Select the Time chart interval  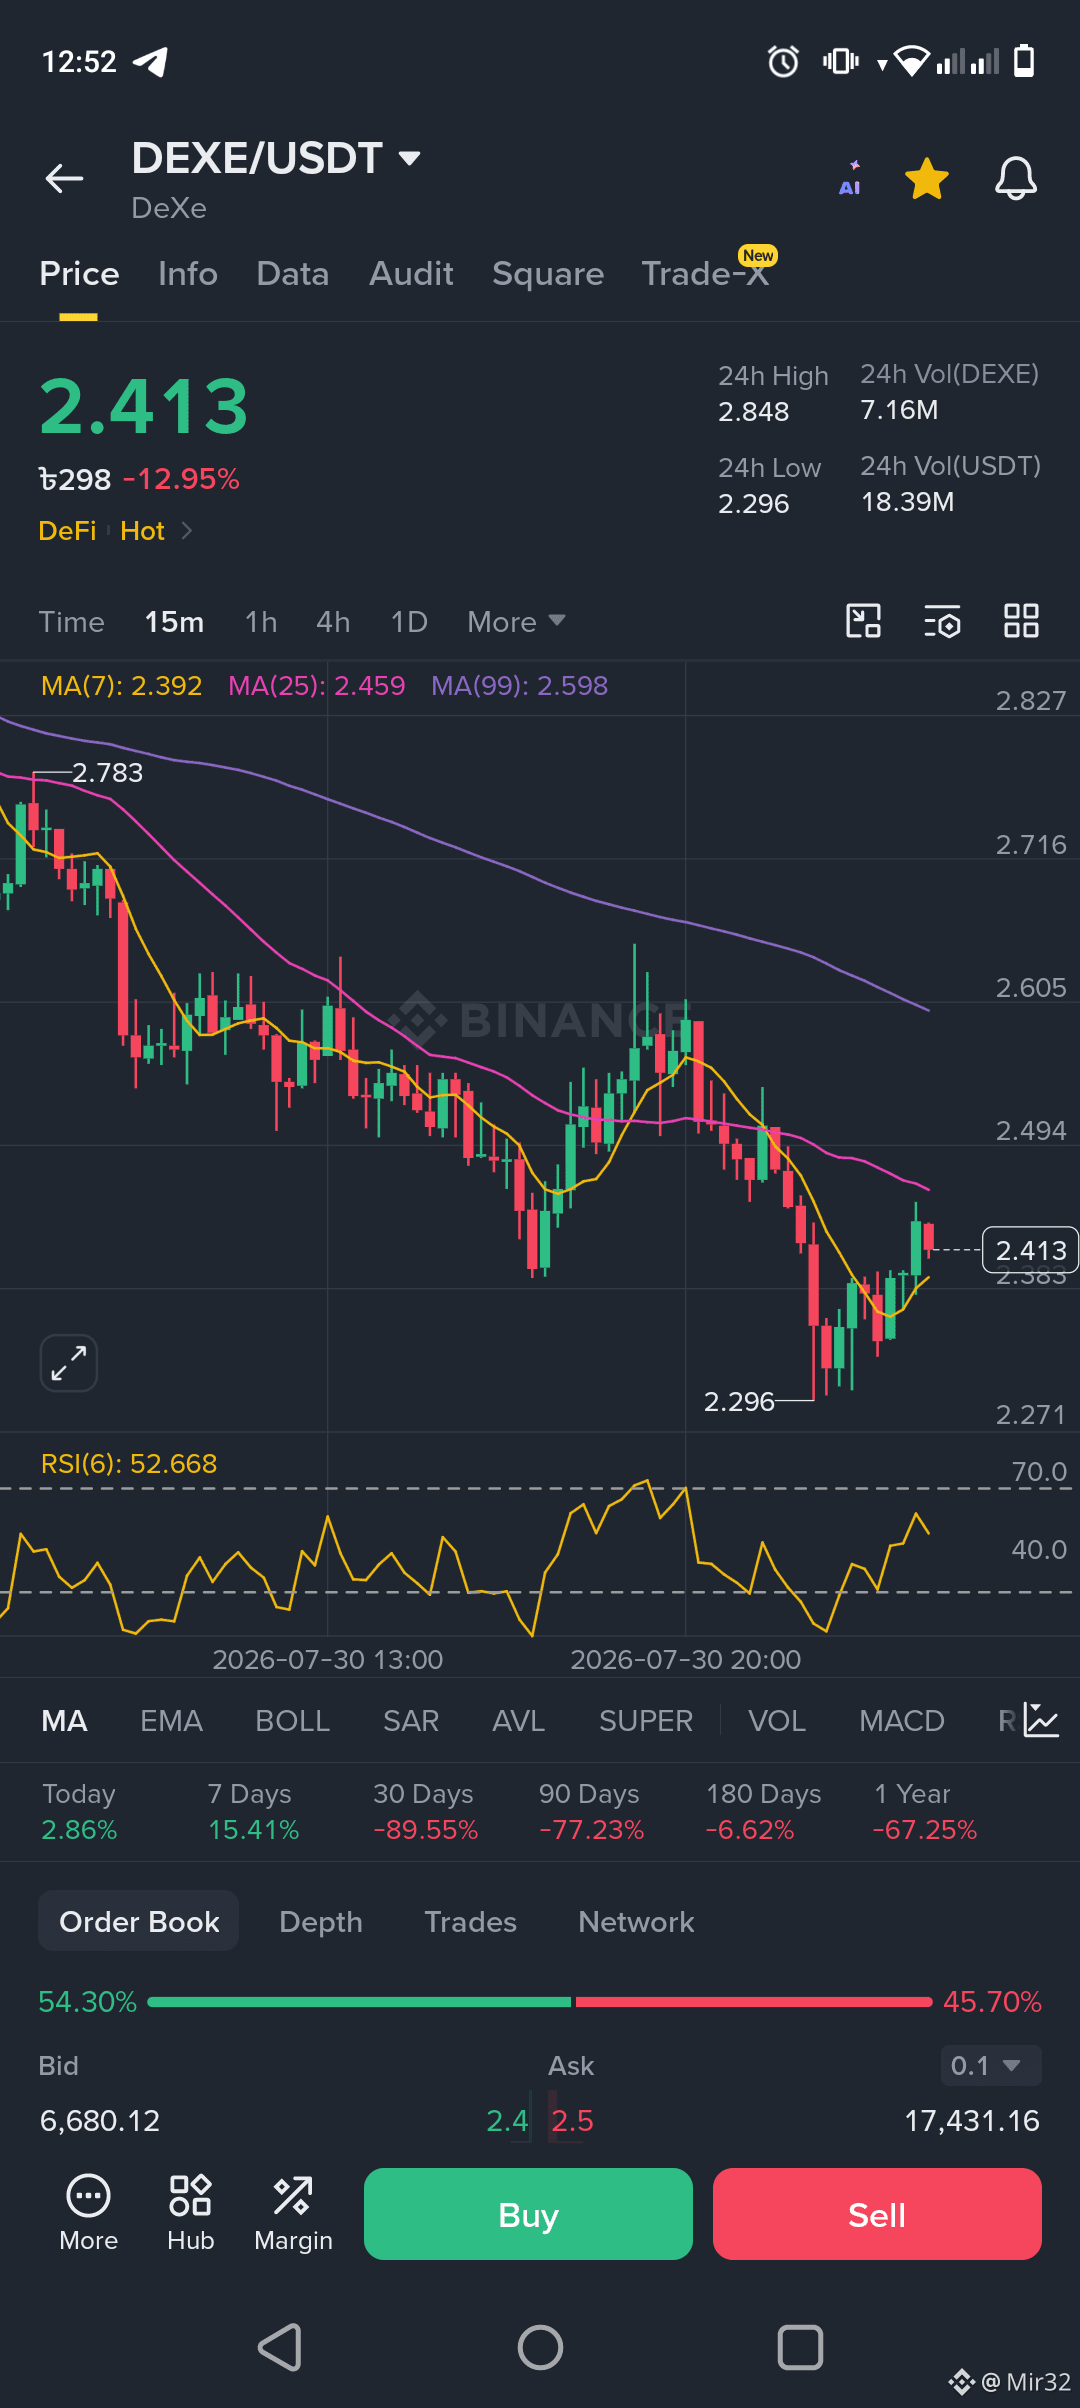click(71, 621)
